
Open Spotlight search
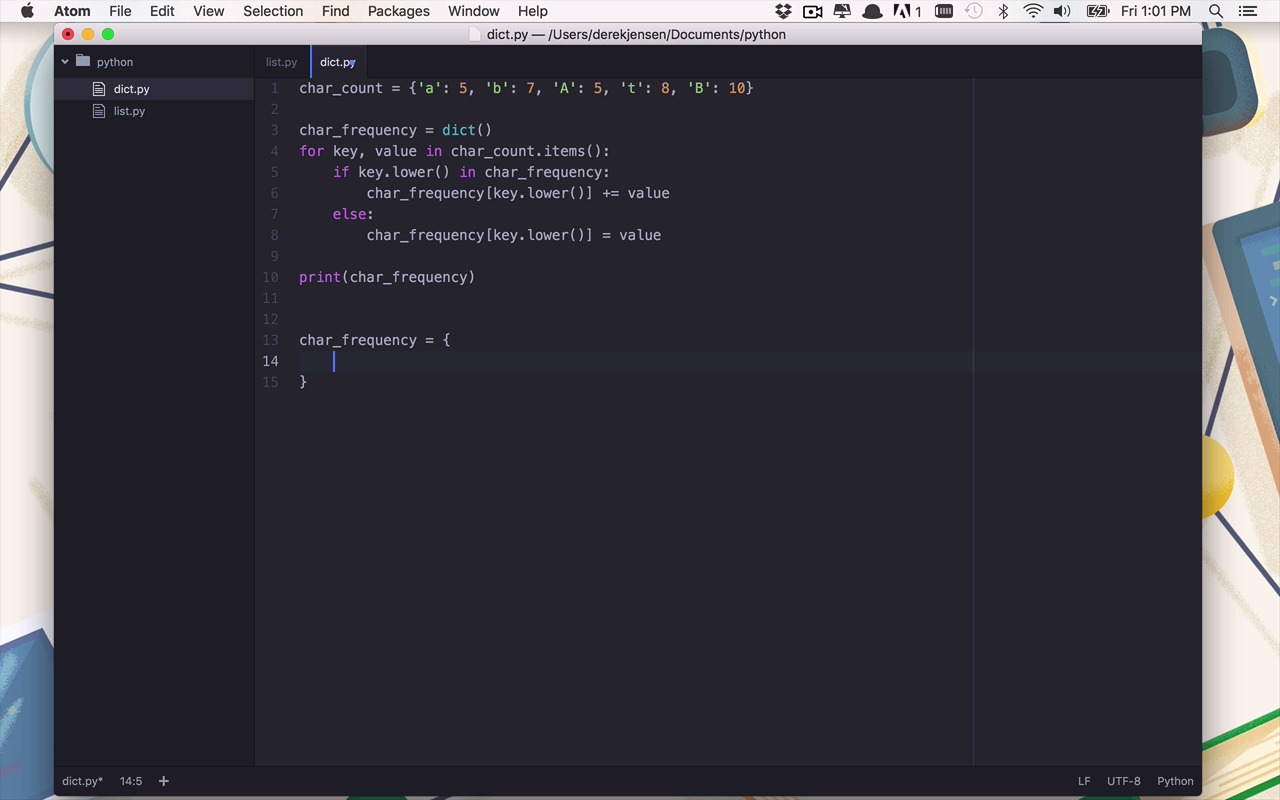pyautogui.click(x=1216, y=11)
